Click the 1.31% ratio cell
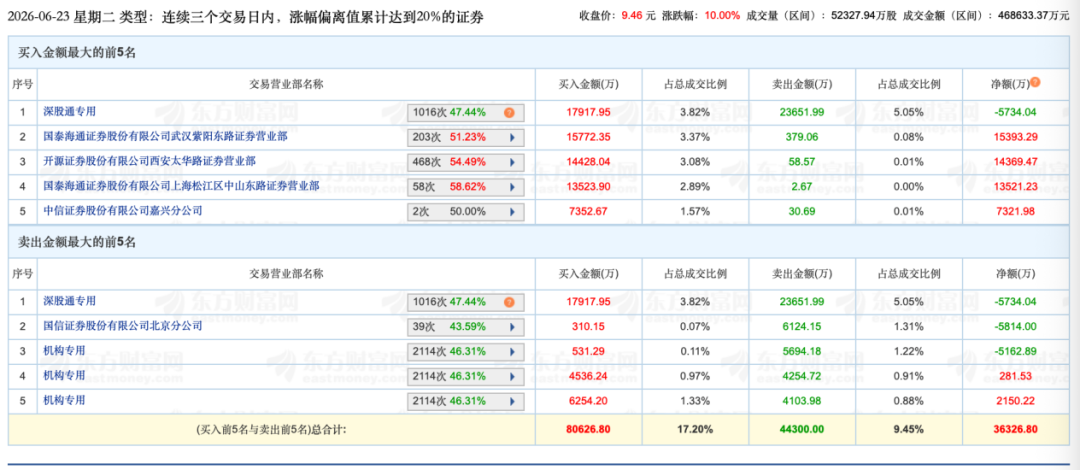The image size is (1080, 470). click(x=908, y=327)
